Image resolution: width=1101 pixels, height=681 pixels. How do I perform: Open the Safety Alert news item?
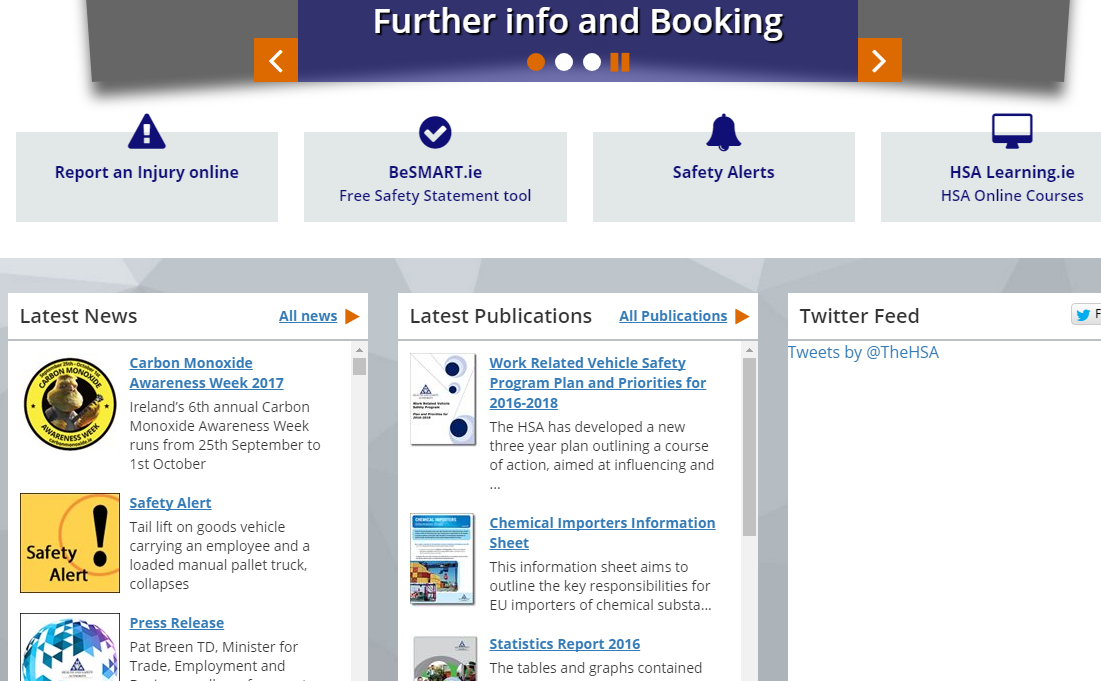point(171,503)
